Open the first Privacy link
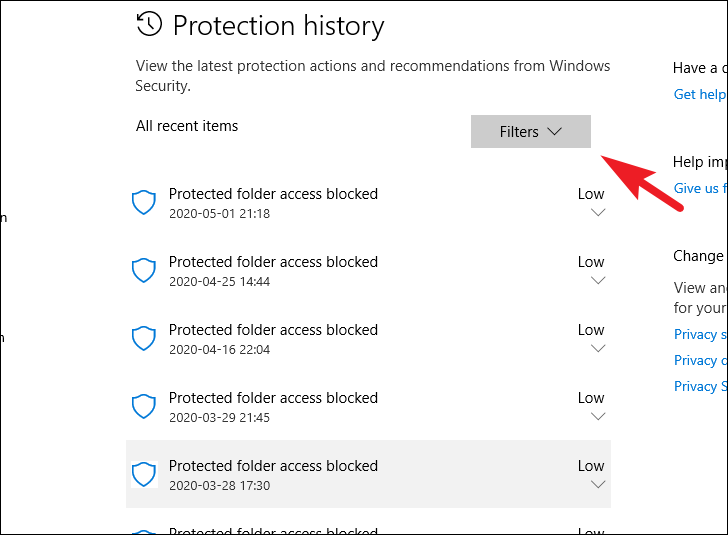This screenshot has height=535, width=728. [x=696, y=334]
